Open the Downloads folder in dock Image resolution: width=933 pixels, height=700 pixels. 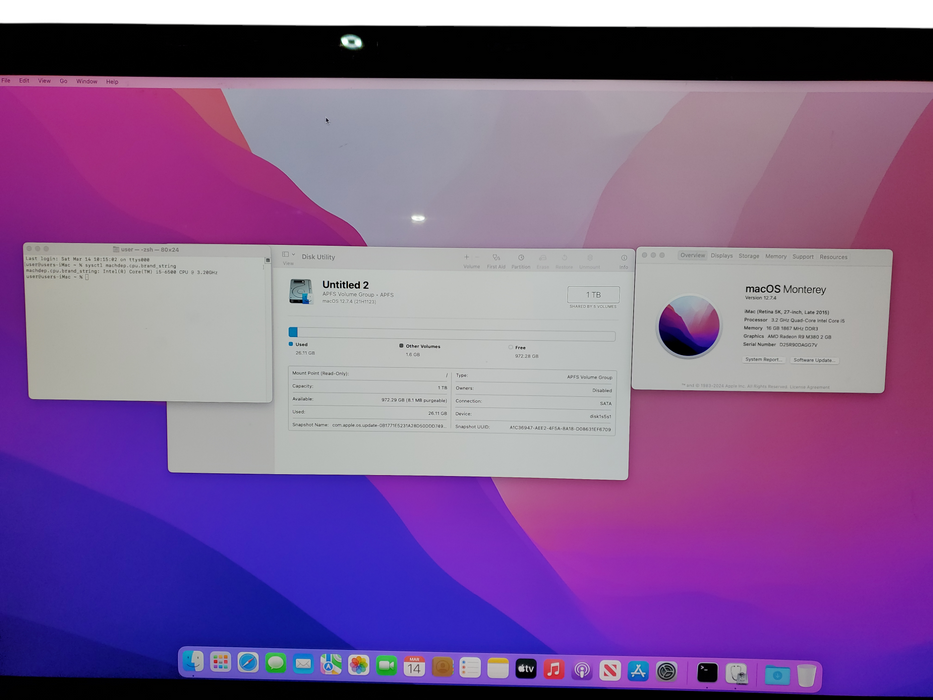(x=777, y=674)
